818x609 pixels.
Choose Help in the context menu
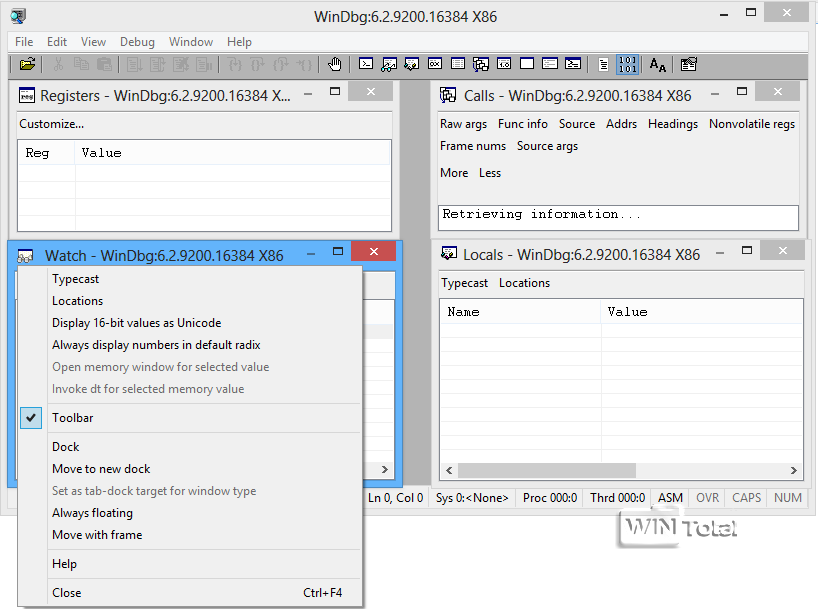189,564
